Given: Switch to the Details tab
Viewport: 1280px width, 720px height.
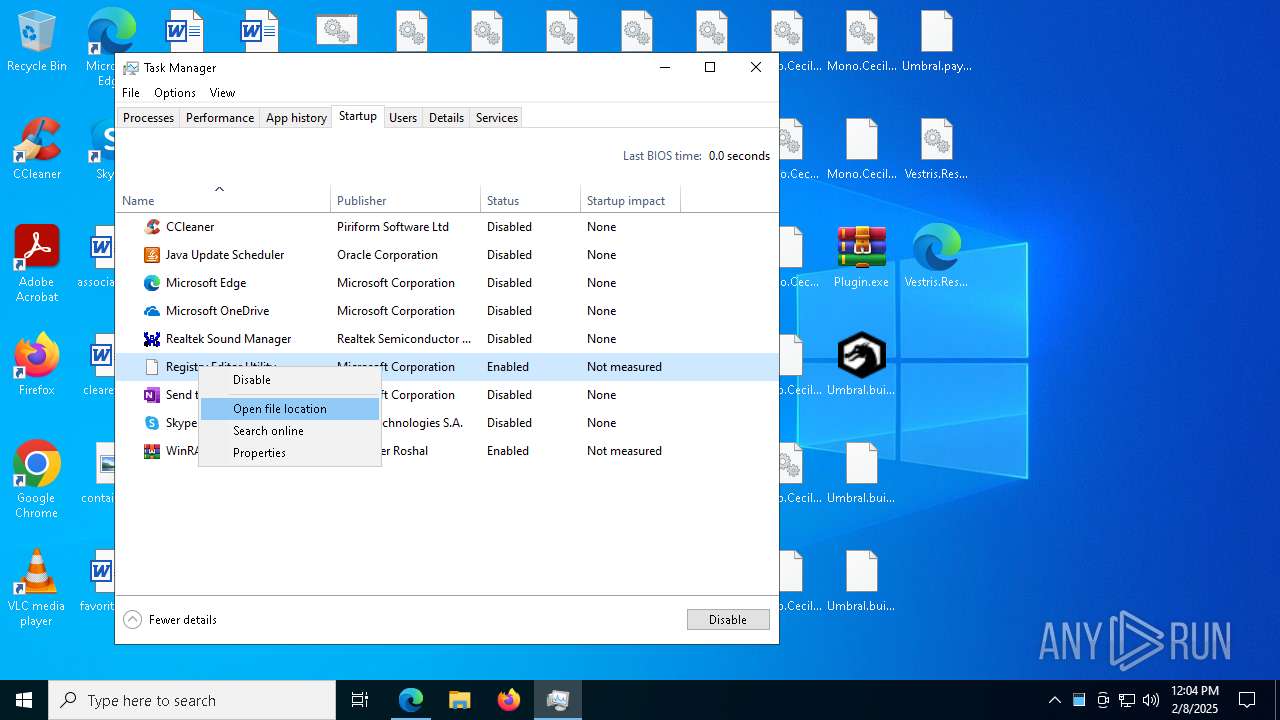Looking at the screenshot, I should (446, 118).
